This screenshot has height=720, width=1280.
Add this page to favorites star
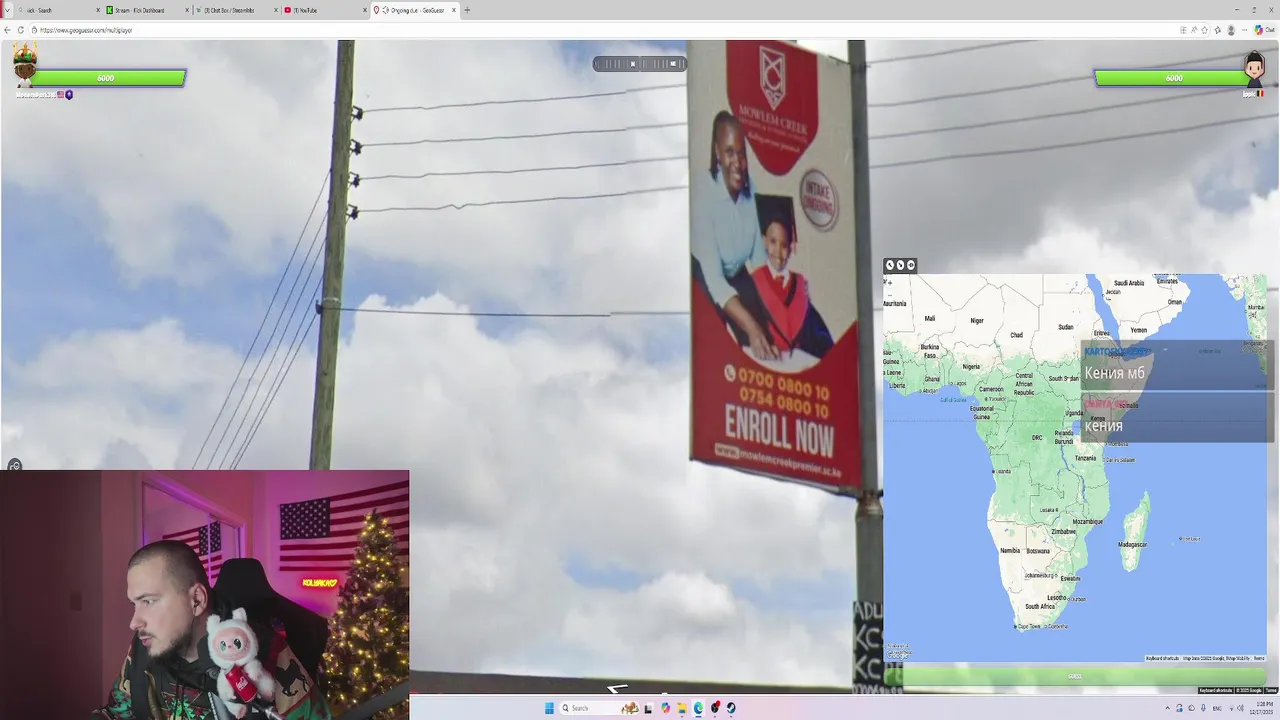pos(1205,30)
